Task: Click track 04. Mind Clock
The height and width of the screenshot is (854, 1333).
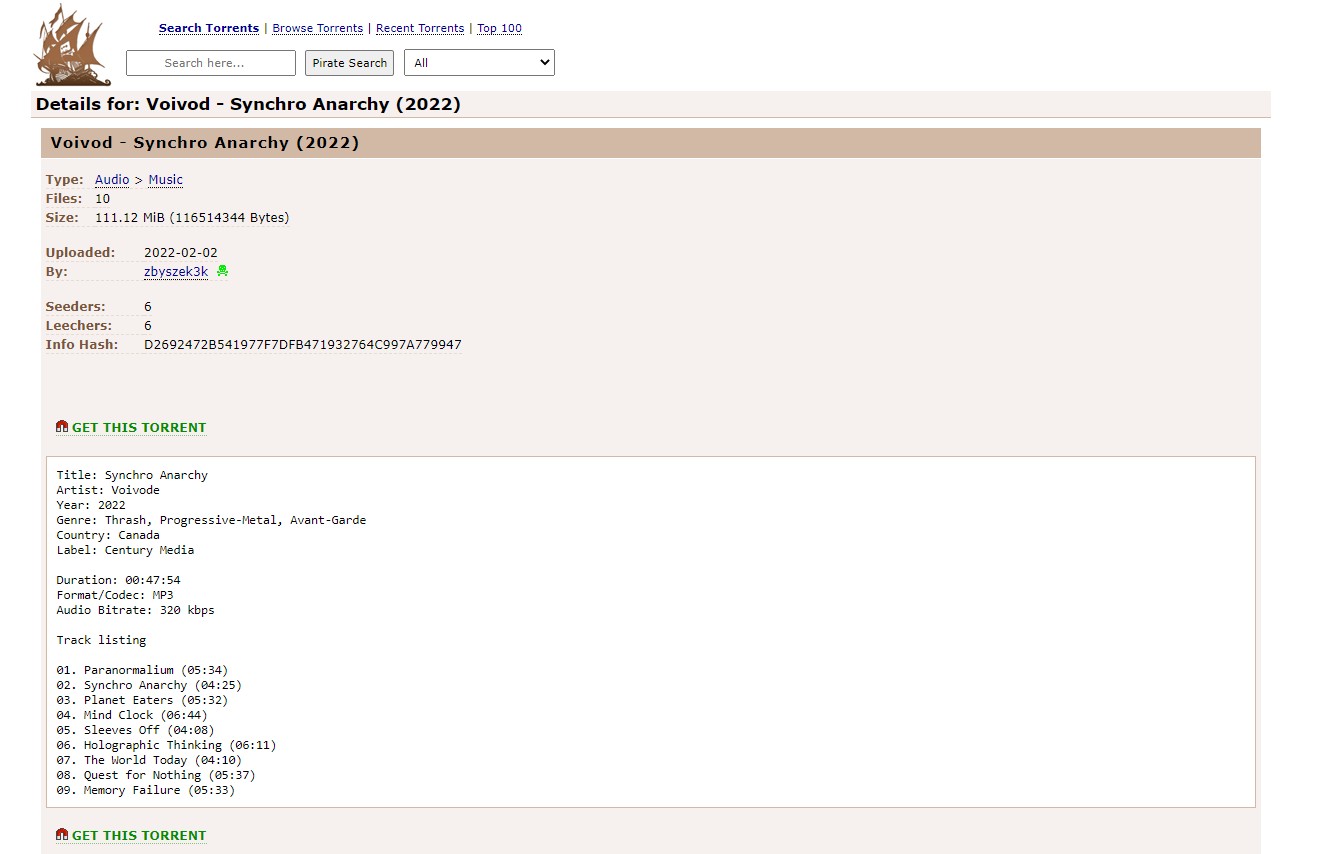Action: [x=132, y=715]
